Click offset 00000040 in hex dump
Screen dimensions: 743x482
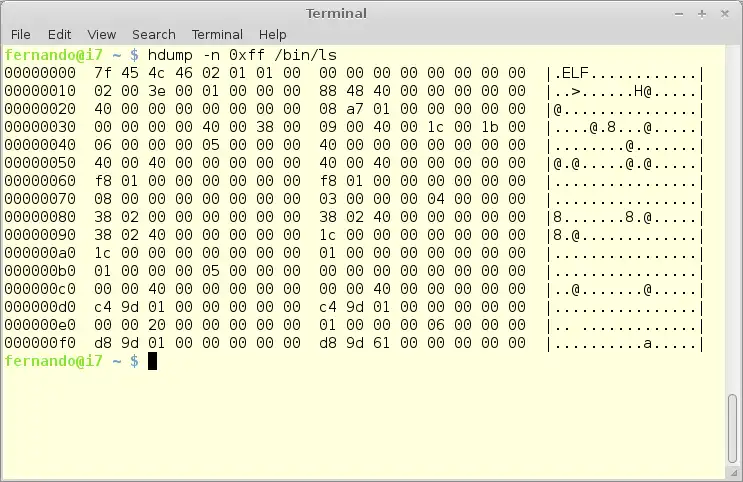tap(40, 145)
